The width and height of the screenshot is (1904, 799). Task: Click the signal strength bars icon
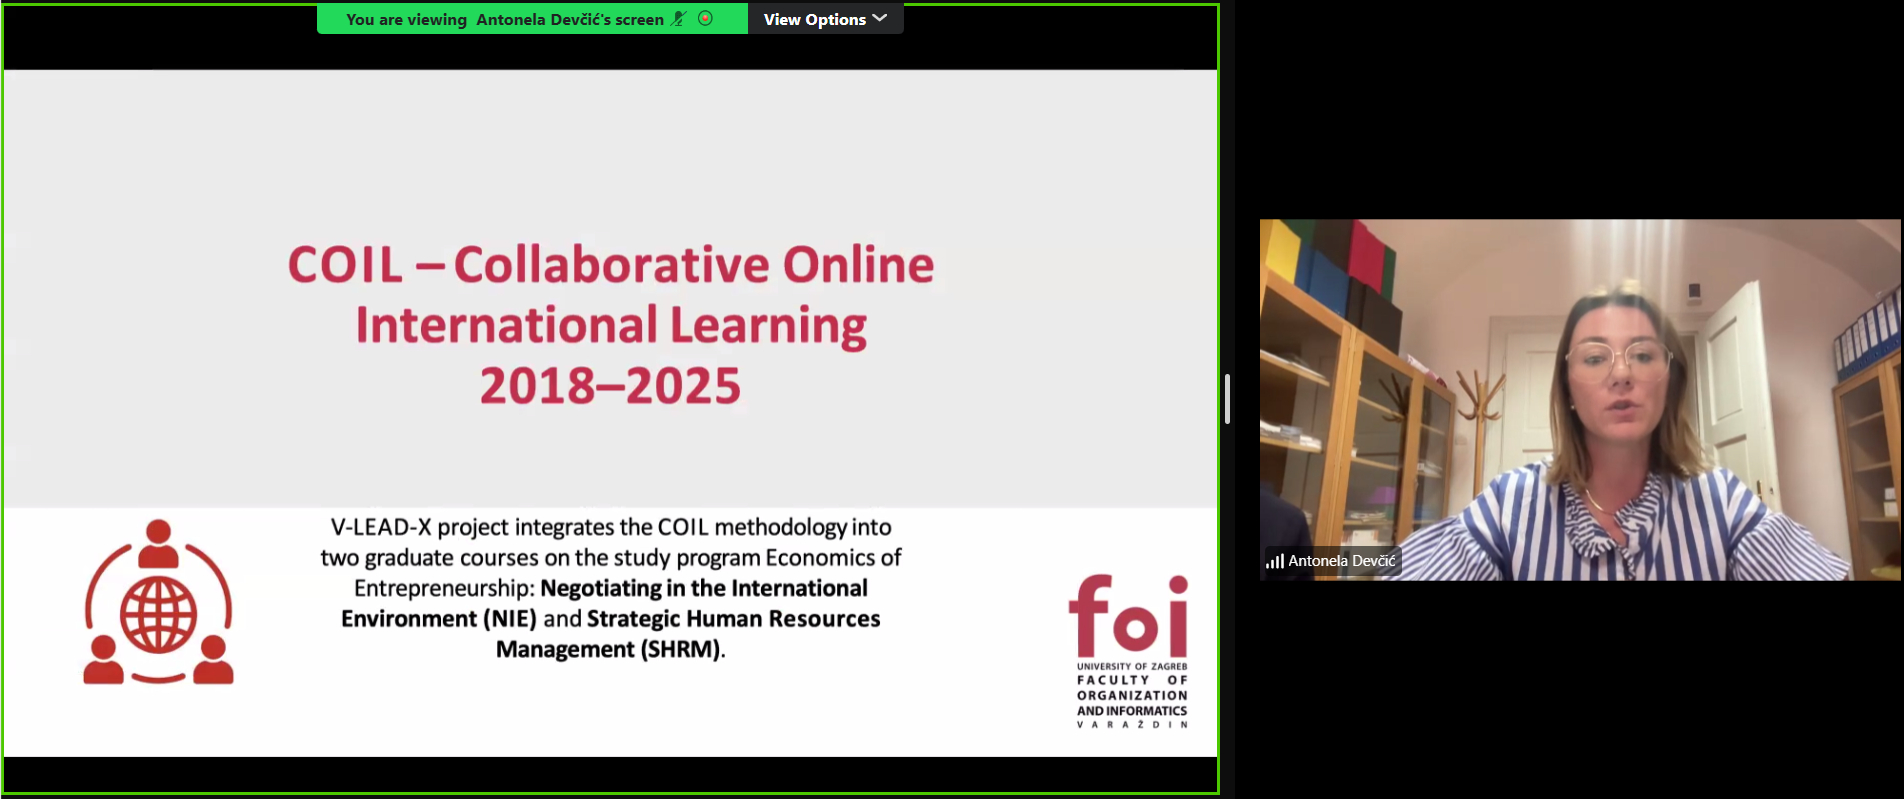click(1274, 561)
